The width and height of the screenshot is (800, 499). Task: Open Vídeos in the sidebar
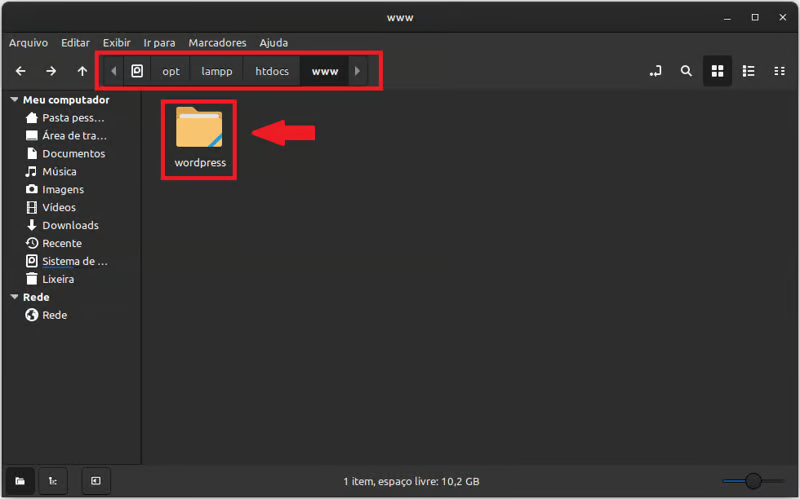pos(51,207)
